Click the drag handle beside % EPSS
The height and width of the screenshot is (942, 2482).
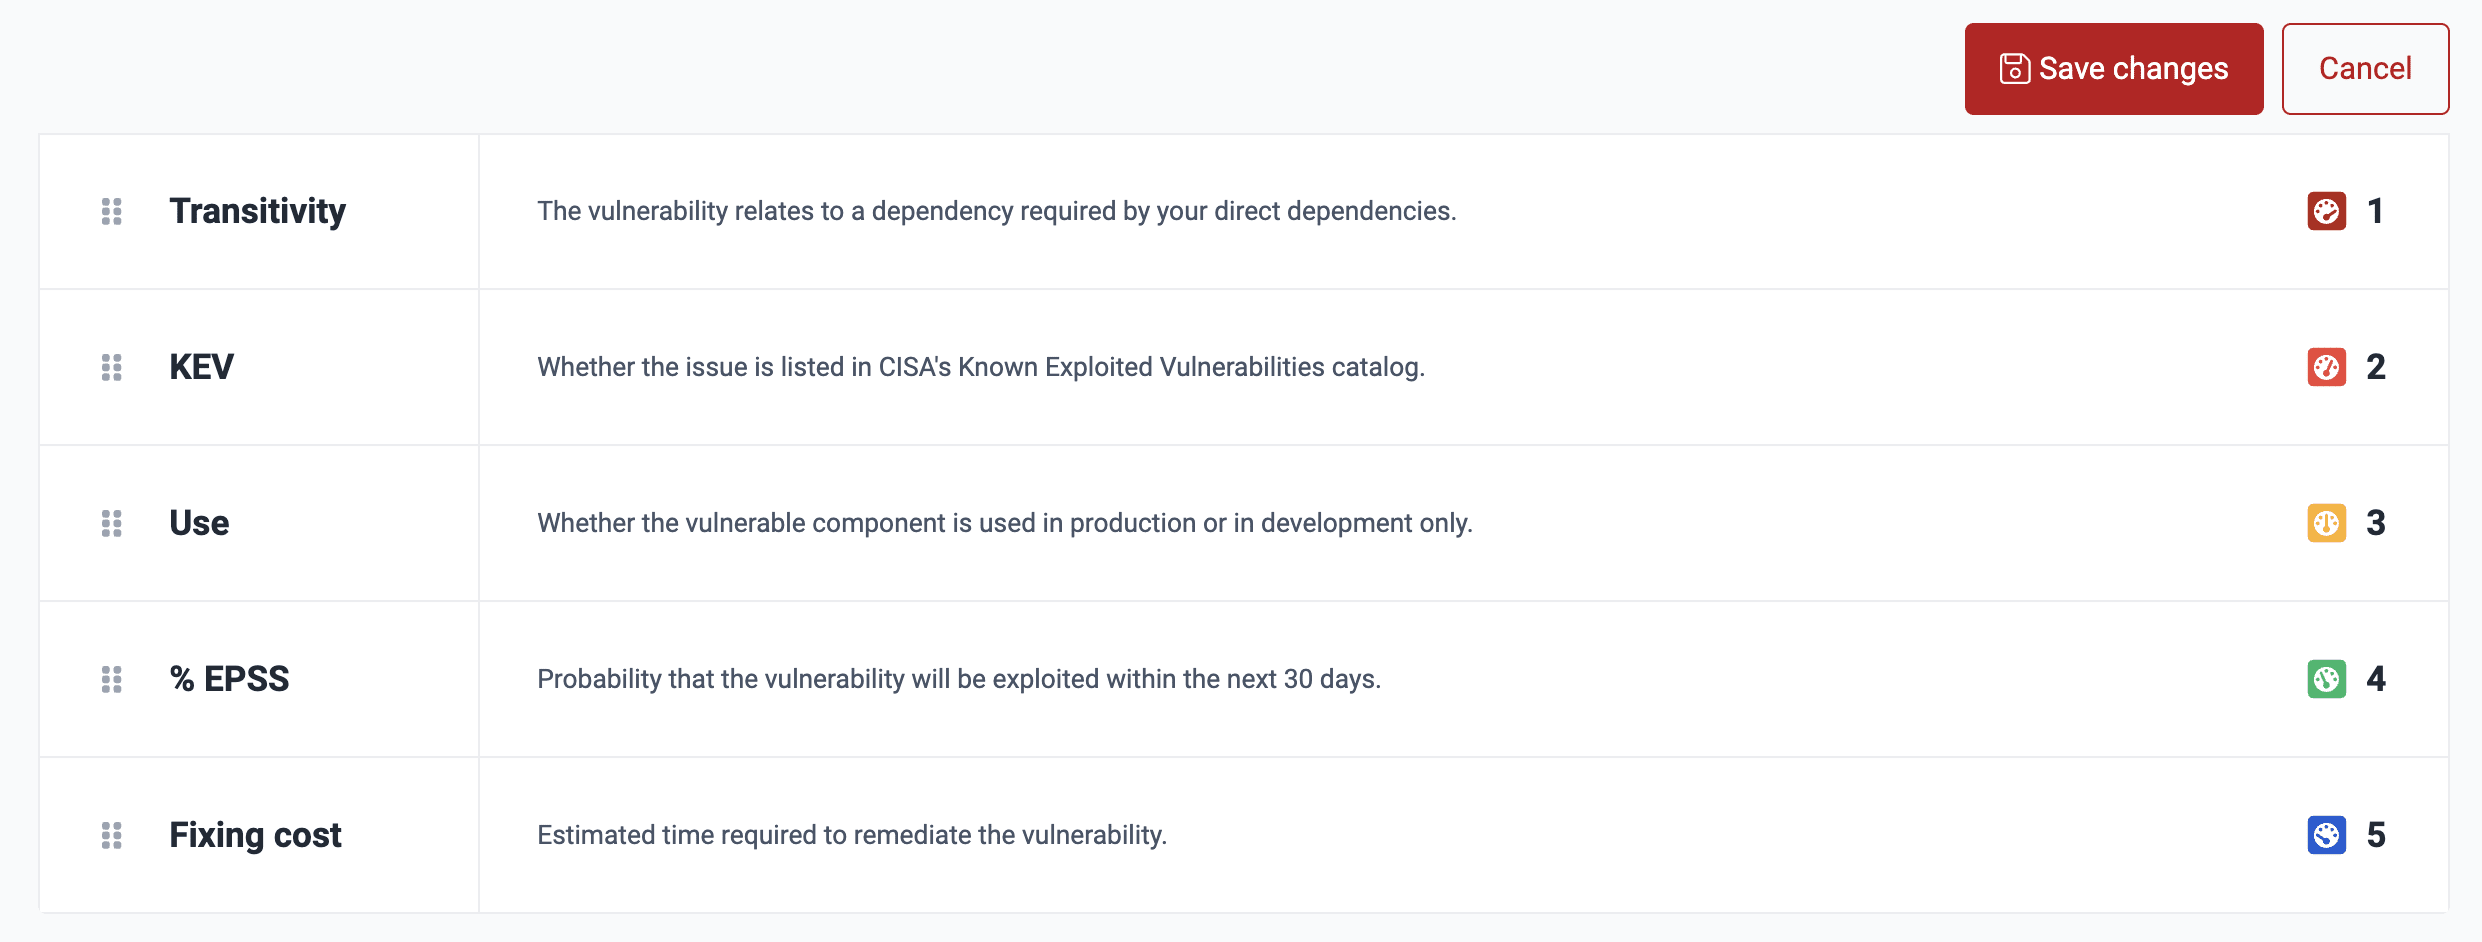coord(111,679)
